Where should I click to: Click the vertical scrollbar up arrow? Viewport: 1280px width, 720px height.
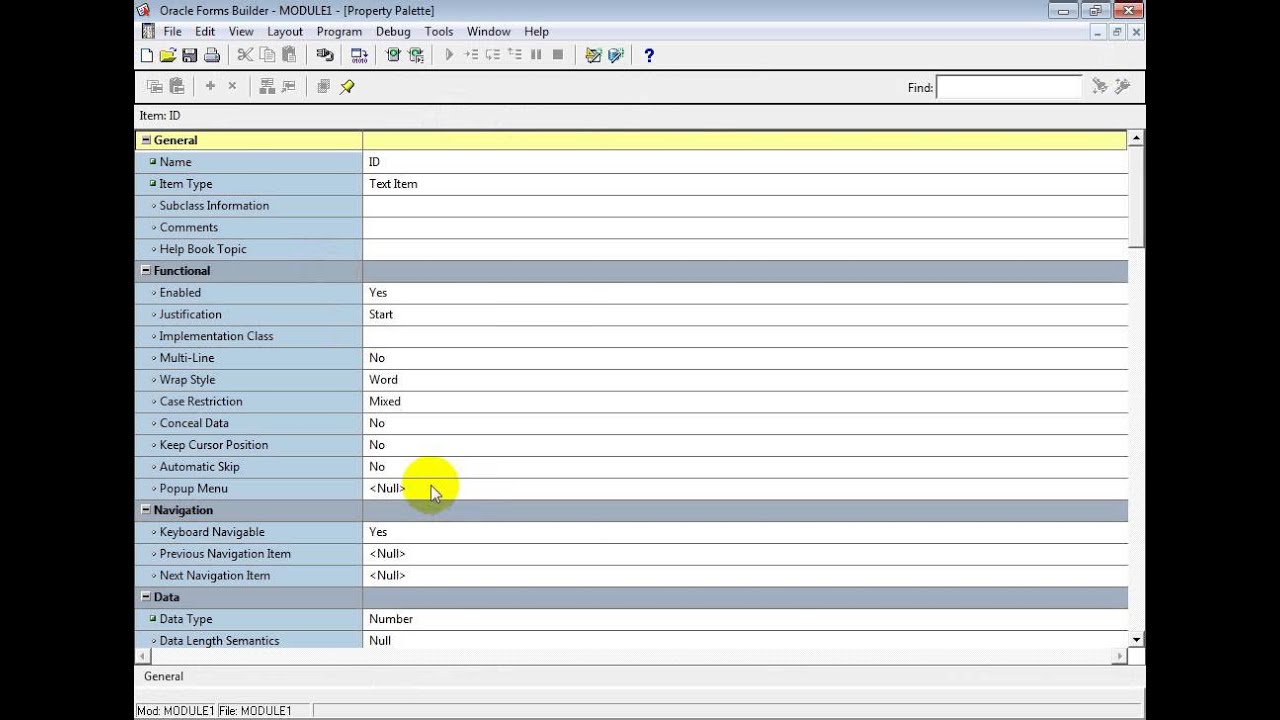pos(1137,138)
